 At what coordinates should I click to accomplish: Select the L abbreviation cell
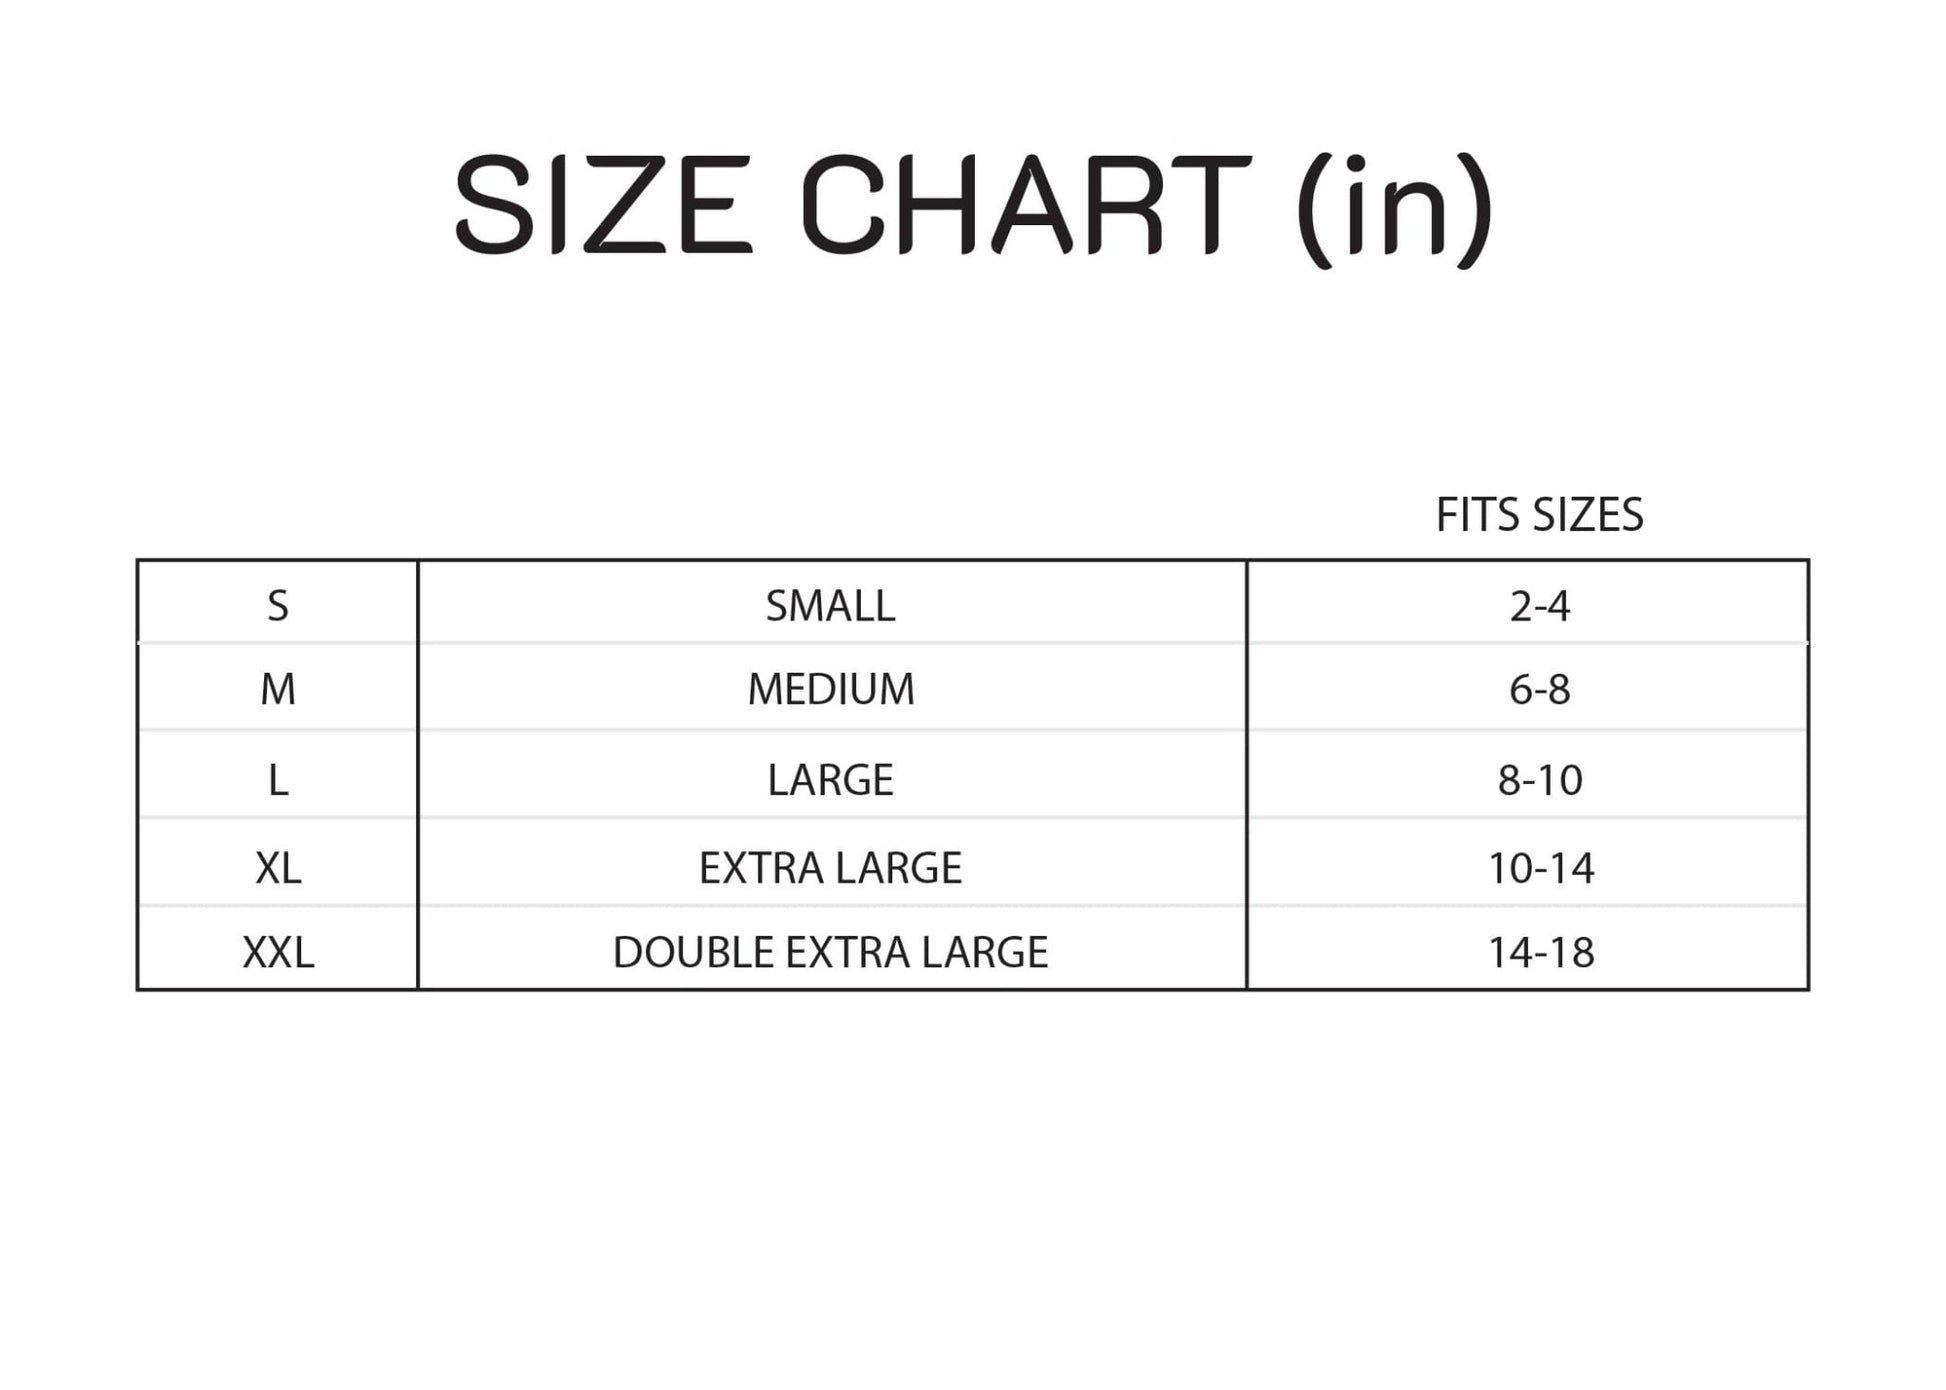(x=278, y=780)
